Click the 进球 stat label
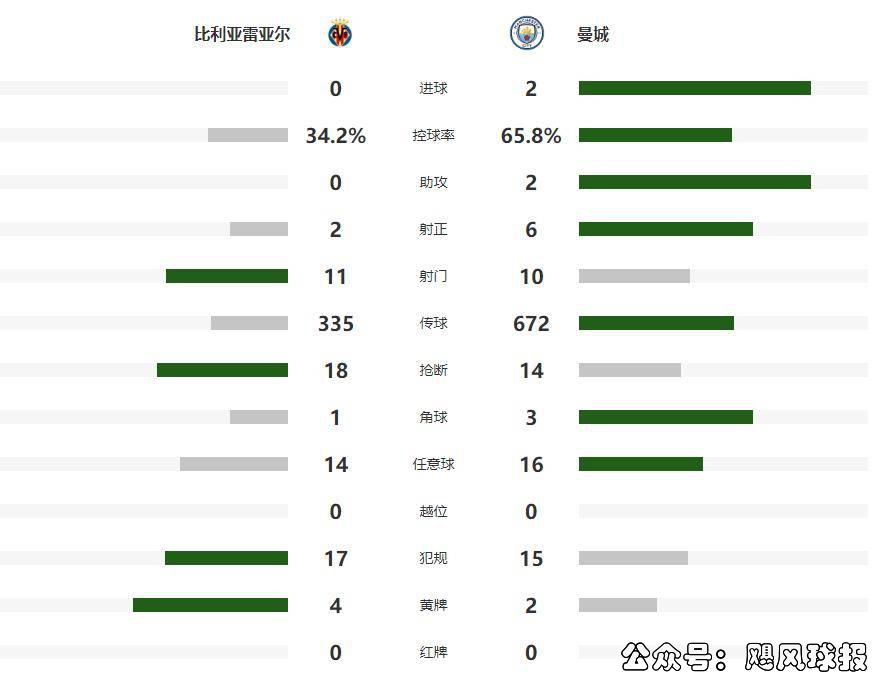 433,88
